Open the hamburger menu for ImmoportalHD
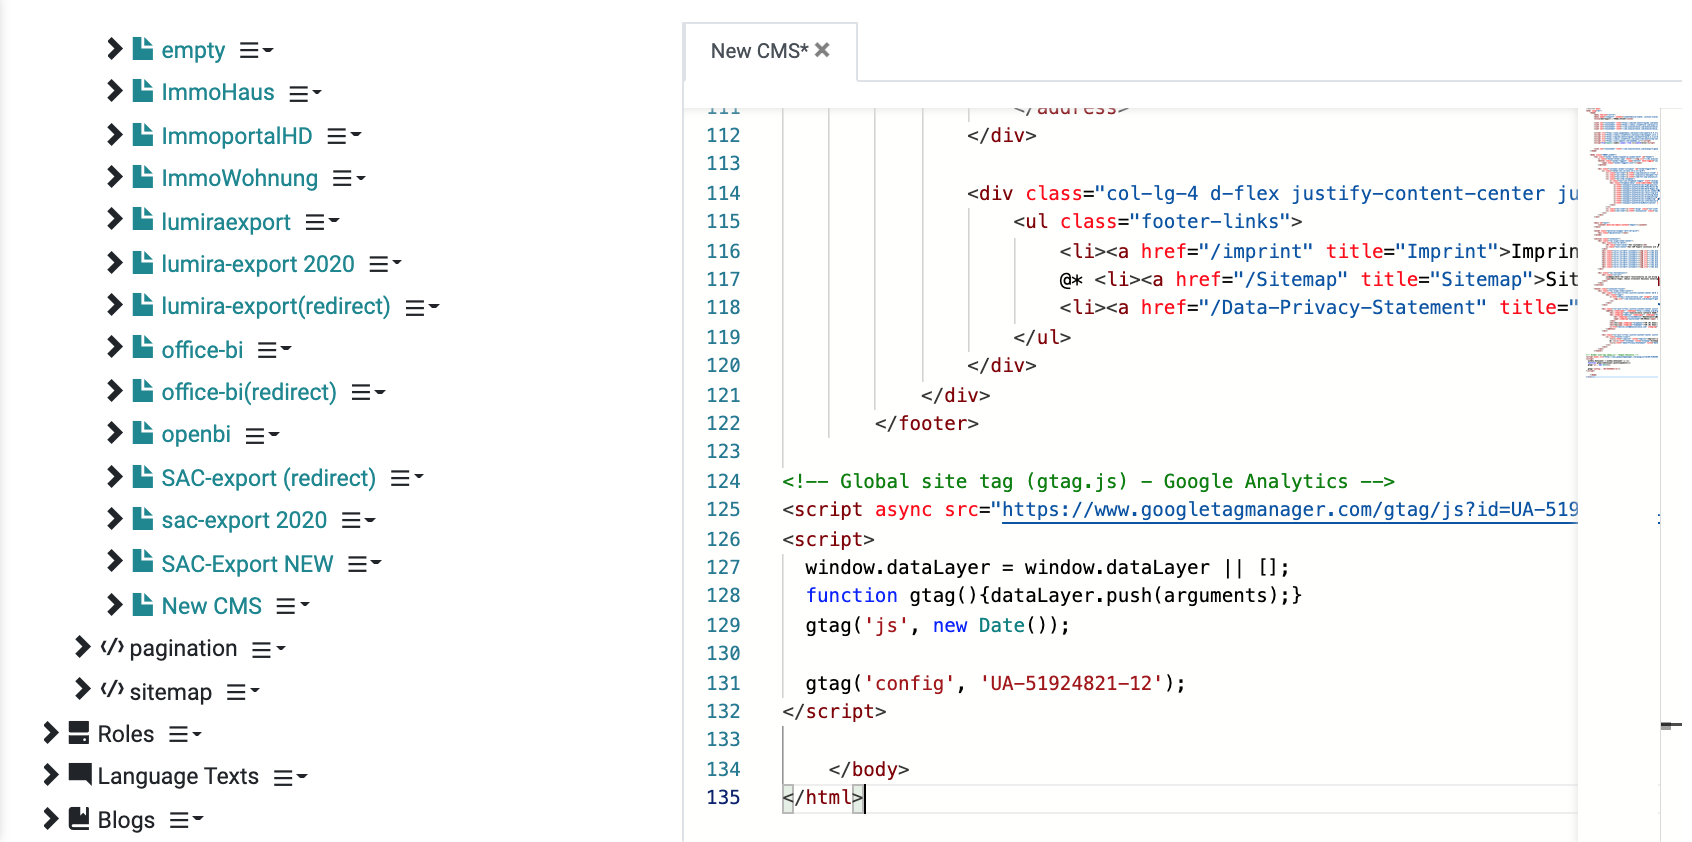Viewport: 1692px width, 842px height. (x=344, y=135)
